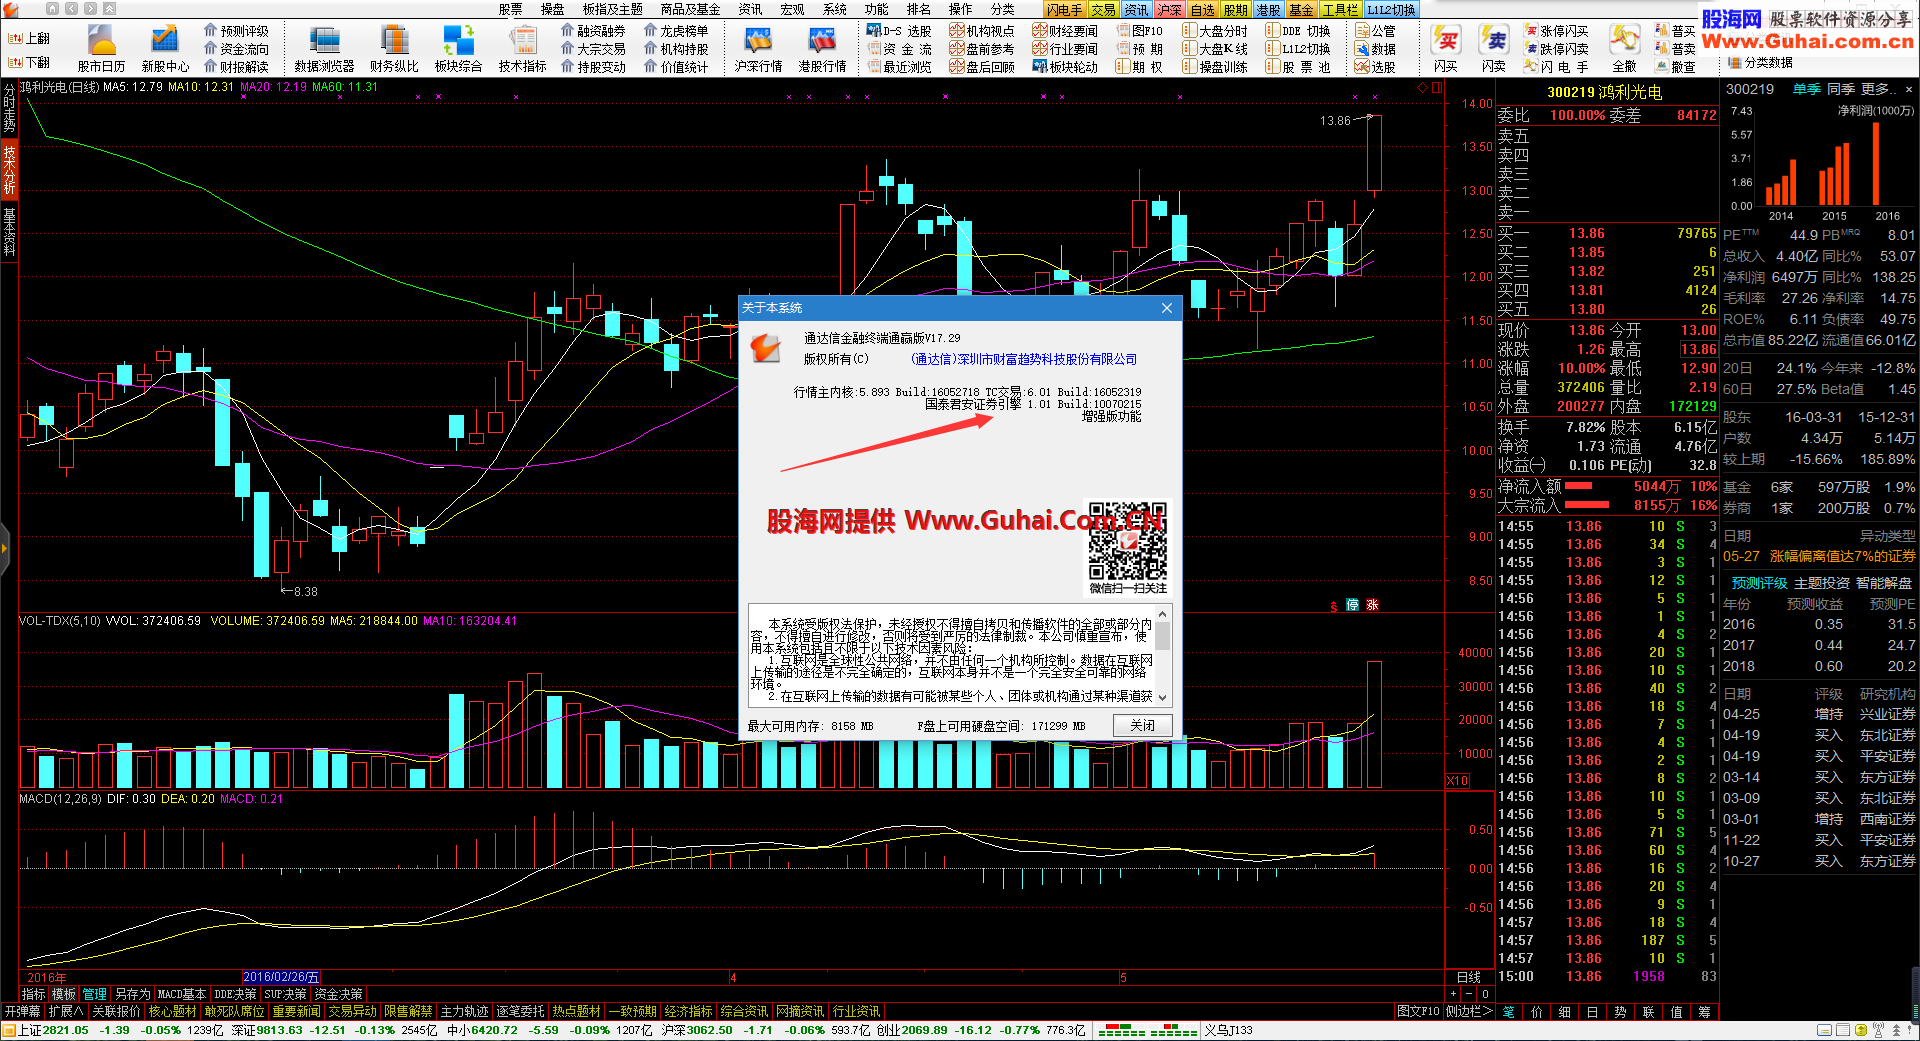The width and height of the screenshot is (1920, 1041).
Task: Switch to L1L2切换 tab
Action: click(1391, 9)
